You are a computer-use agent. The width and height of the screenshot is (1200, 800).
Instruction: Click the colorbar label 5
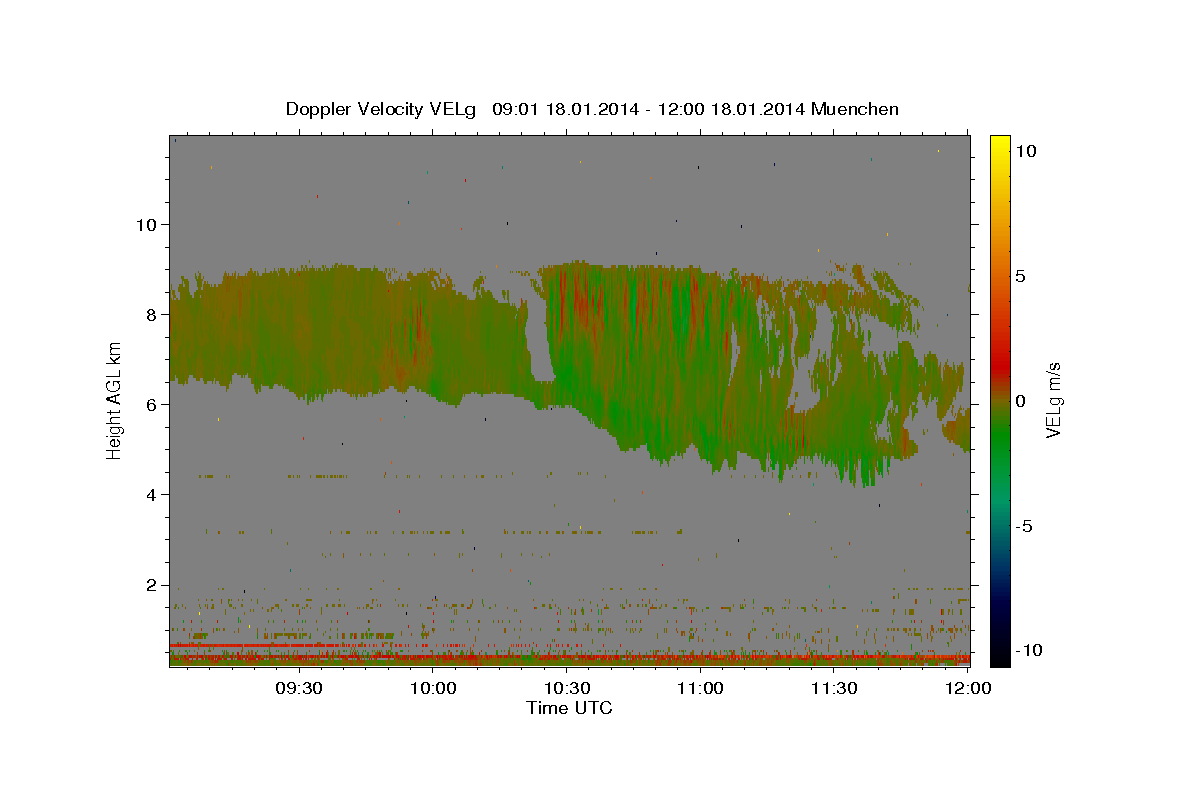point(1022,276)
